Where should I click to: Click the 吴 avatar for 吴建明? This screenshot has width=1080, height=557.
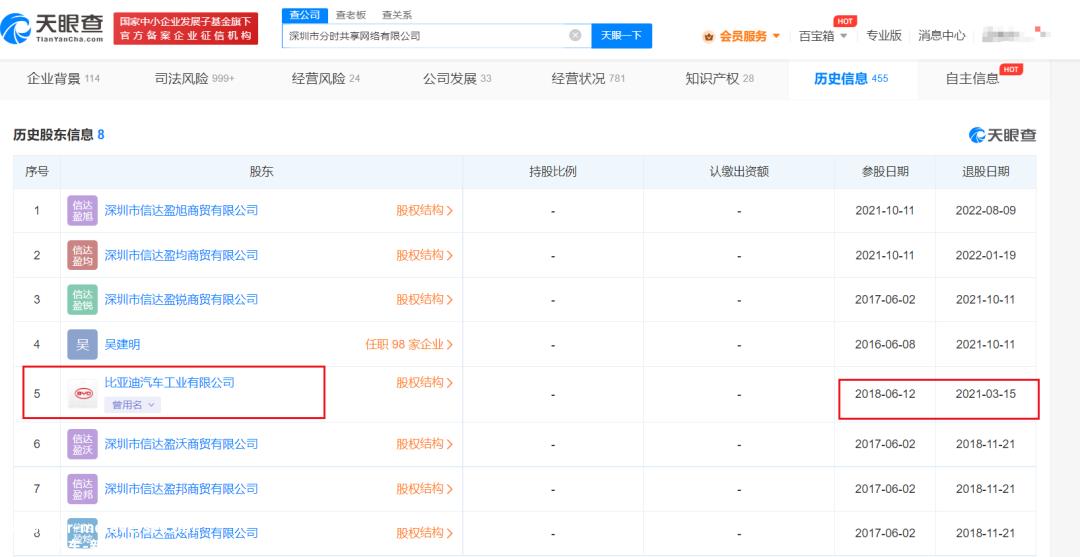tap(83, 344)
